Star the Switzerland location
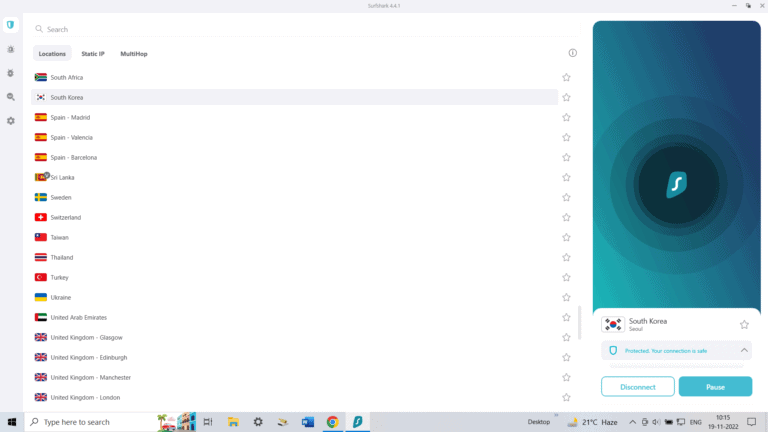 click(x=566, y=217)
